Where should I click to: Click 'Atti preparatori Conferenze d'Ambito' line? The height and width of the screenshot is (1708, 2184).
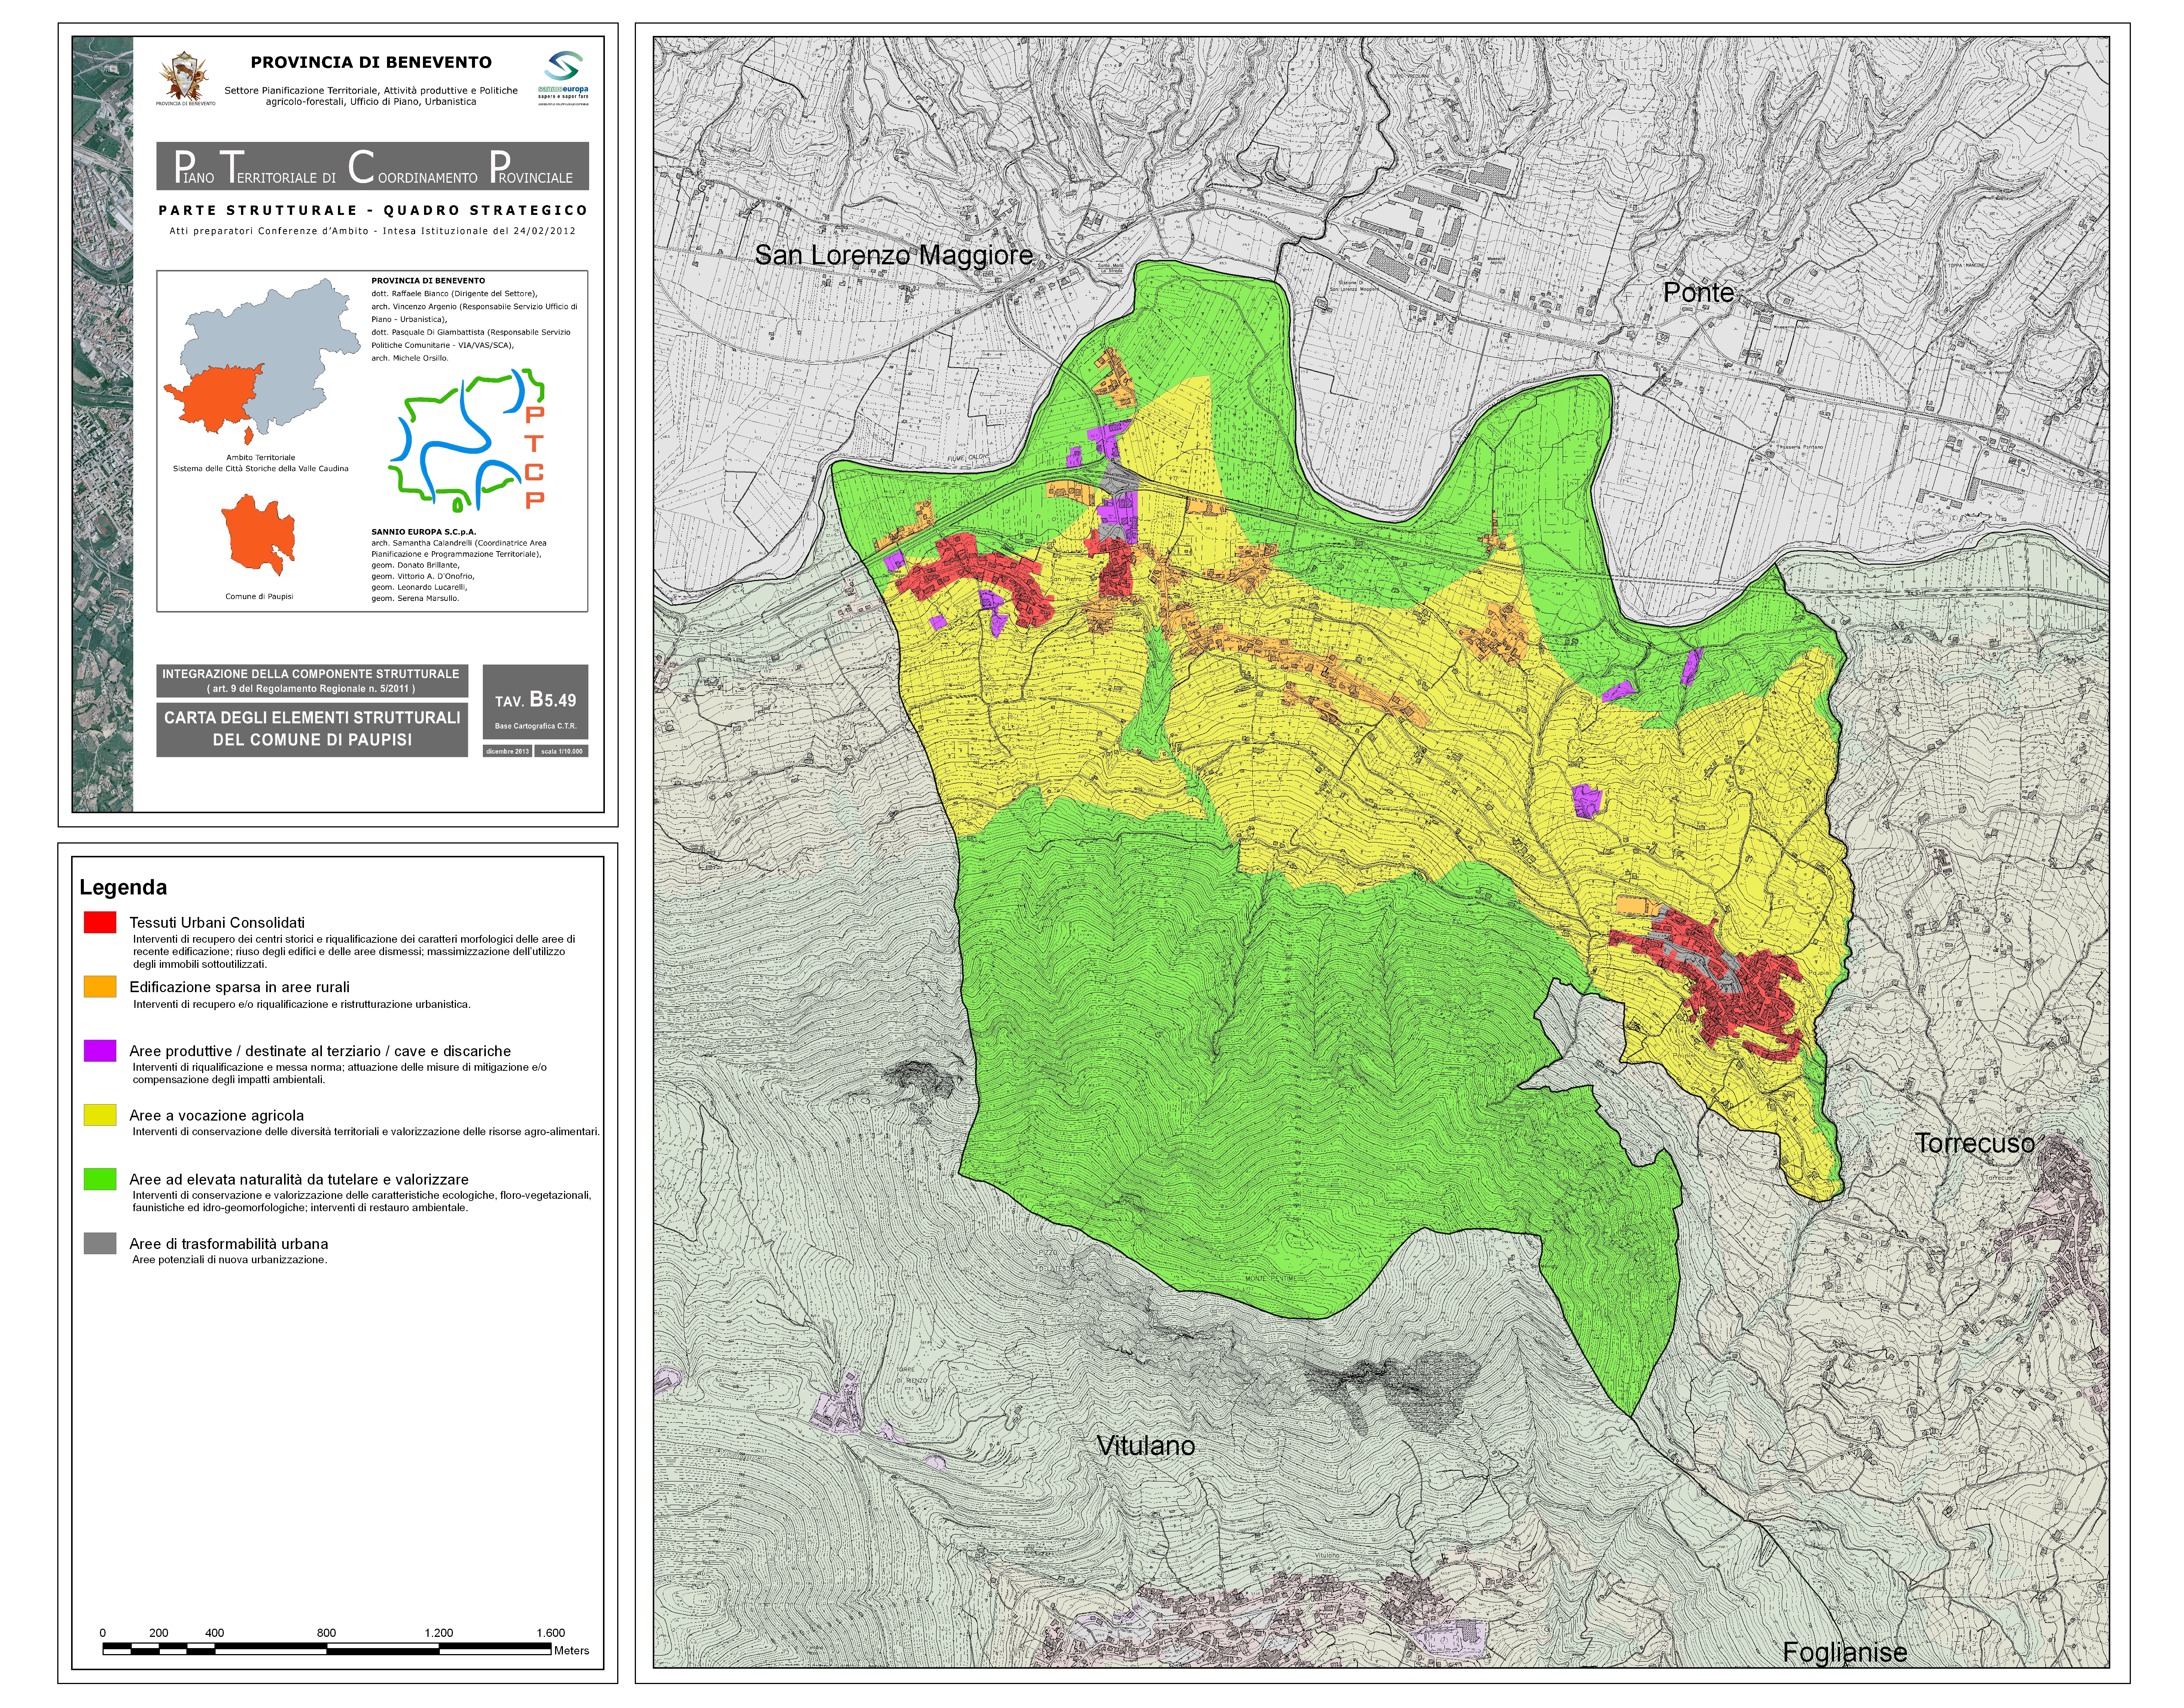[373, 231]
